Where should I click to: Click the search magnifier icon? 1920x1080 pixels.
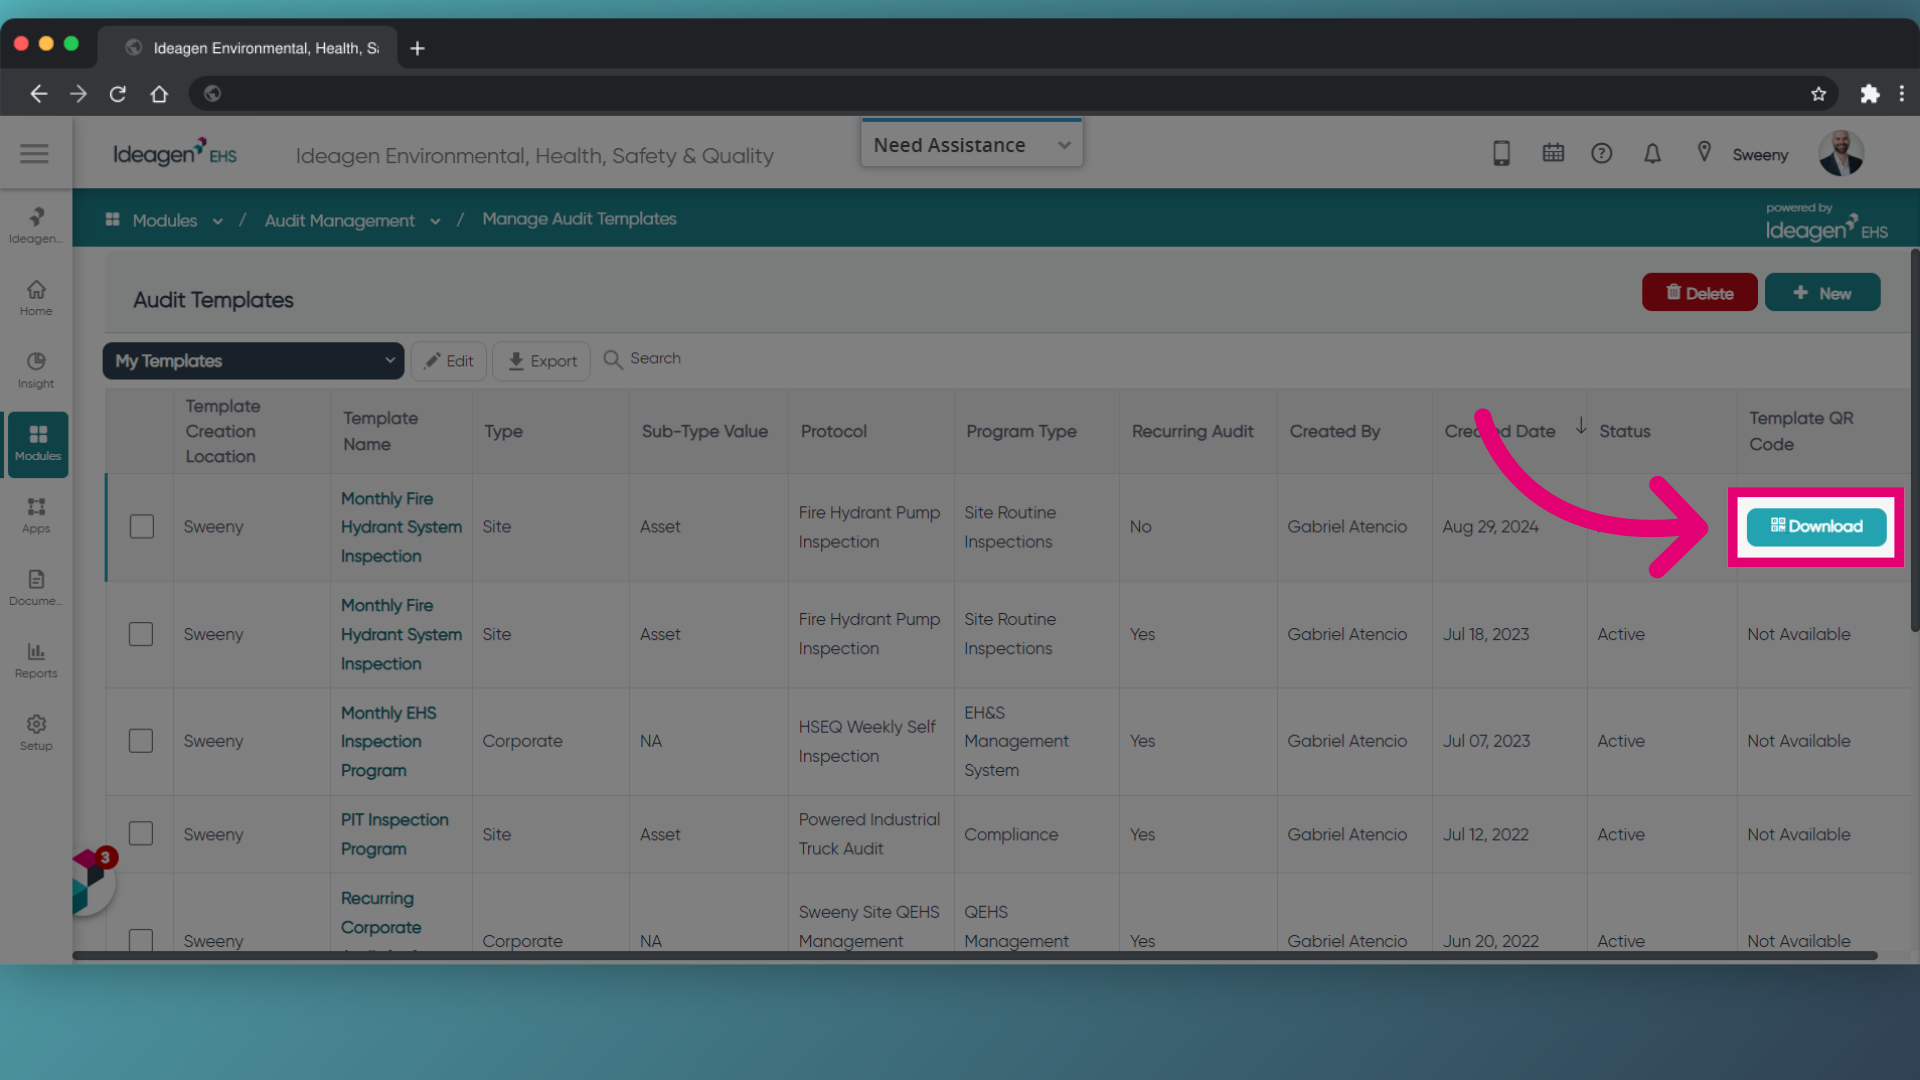pyautogui.click(x=613, y=359)
